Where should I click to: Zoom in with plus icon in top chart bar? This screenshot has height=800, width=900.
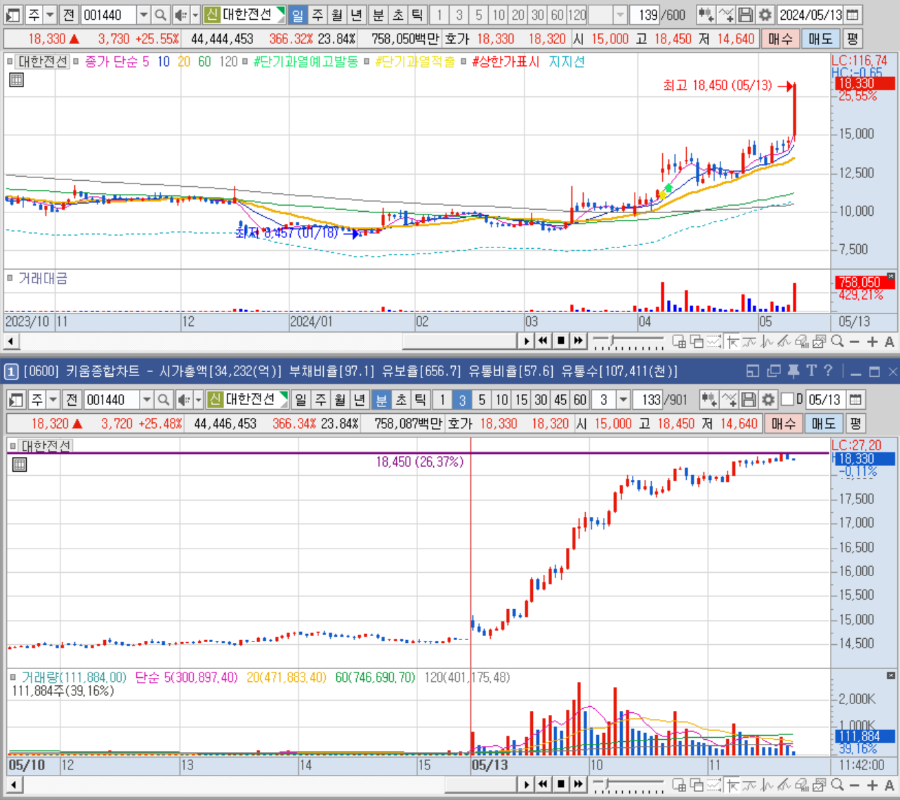[872, 341]
